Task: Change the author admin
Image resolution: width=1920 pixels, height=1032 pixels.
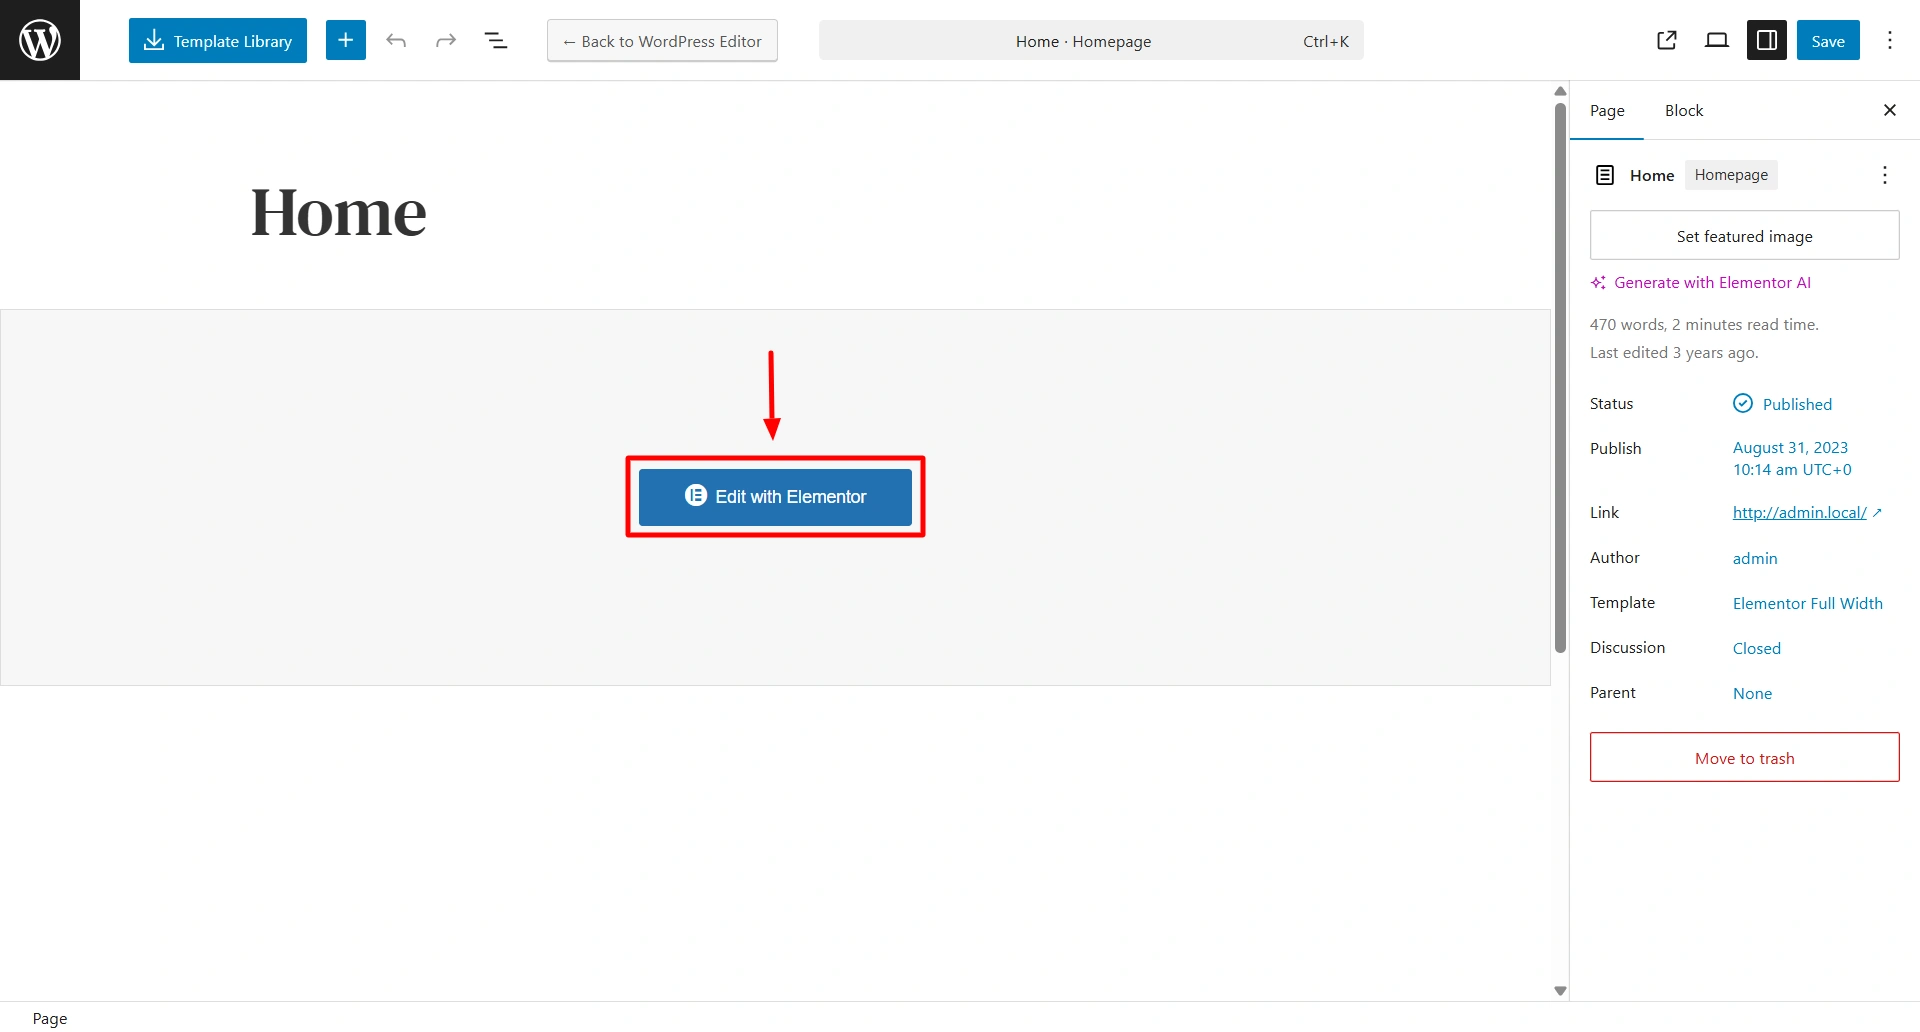Action: pos(1755,558)
